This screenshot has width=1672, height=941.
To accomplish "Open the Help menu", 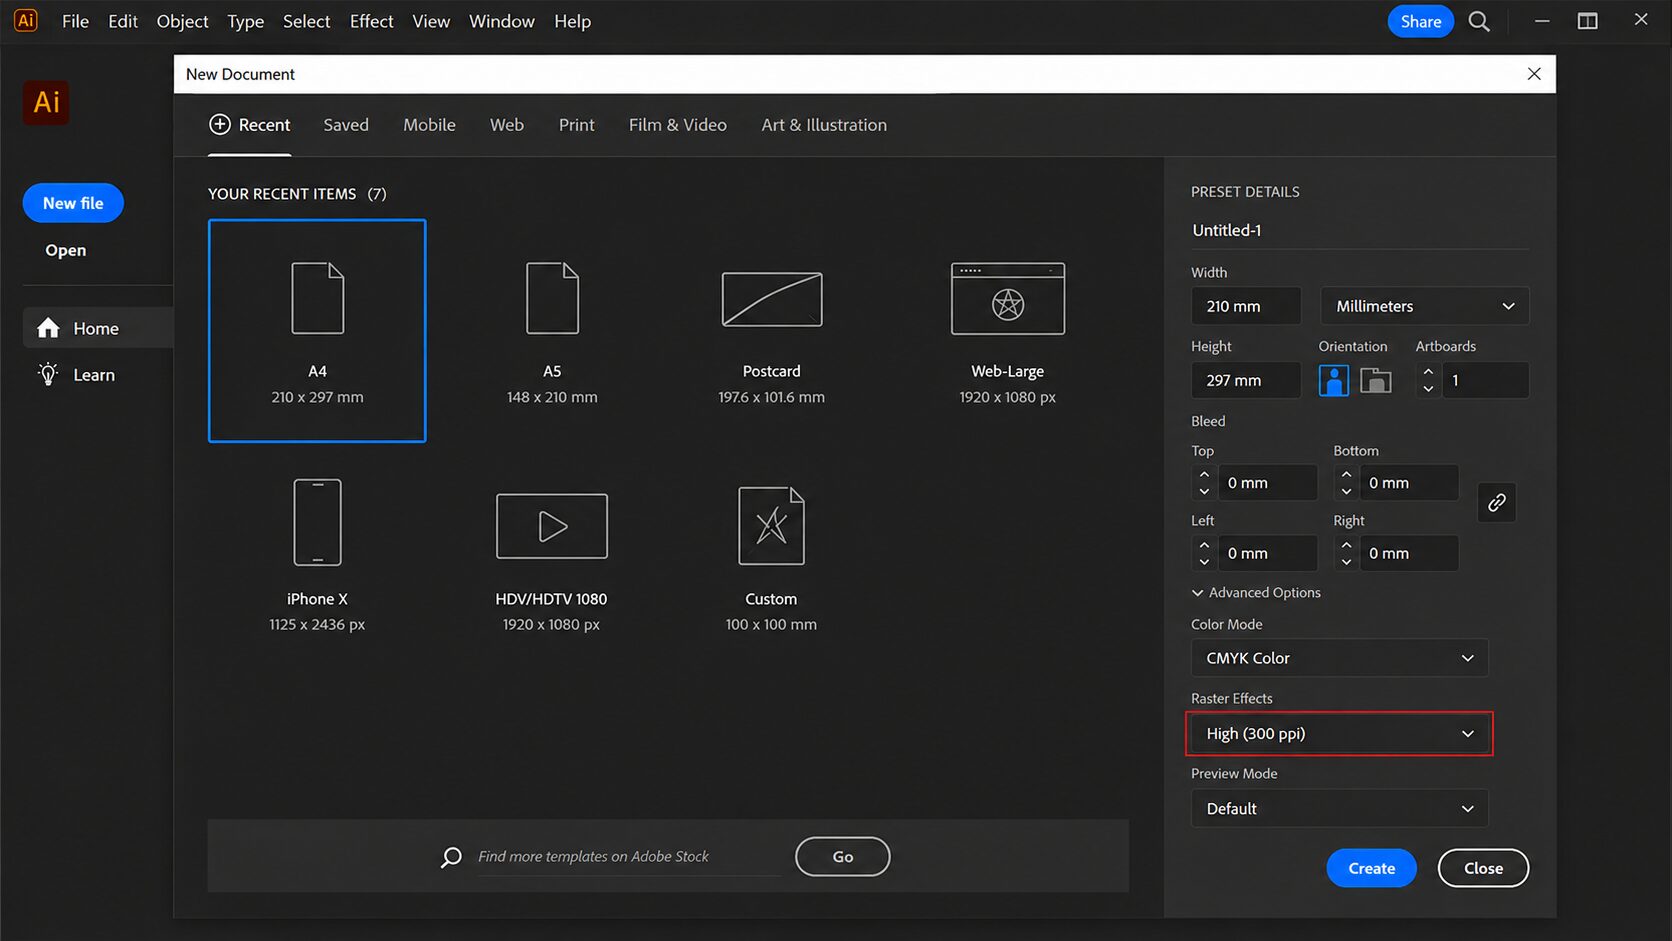I will point(572,21).
